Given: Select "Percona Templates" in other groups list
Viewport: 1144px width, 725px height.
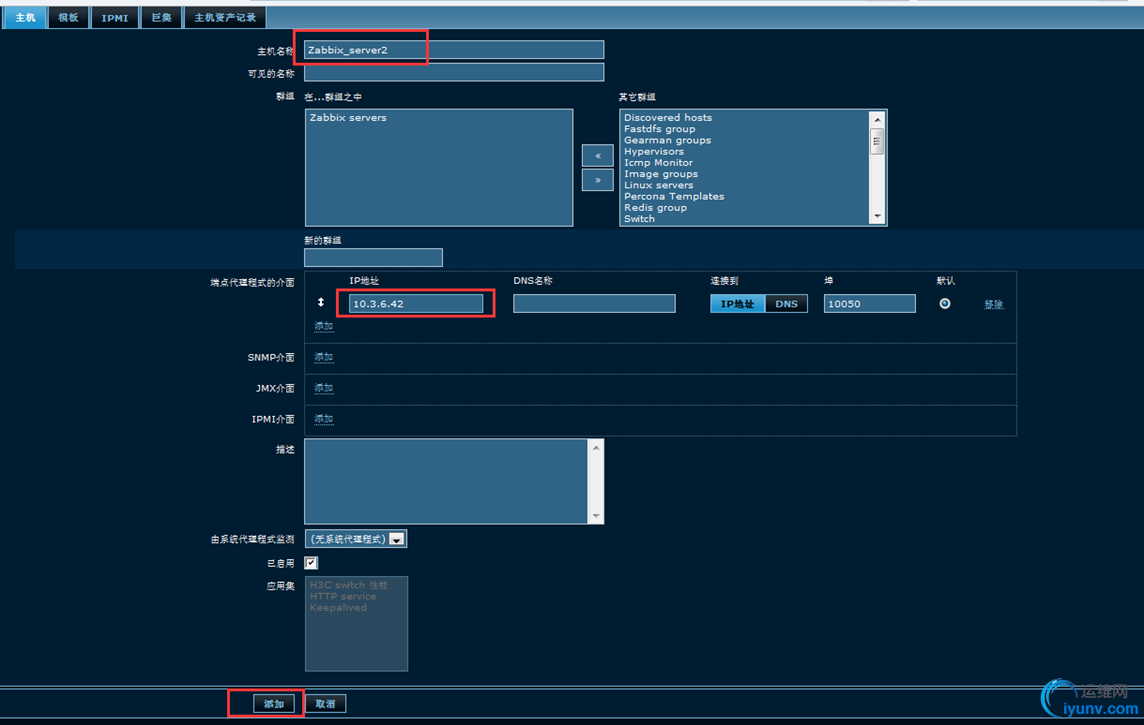Looking at the screenshot, I should pyautogui.click(x=674, y=196).
